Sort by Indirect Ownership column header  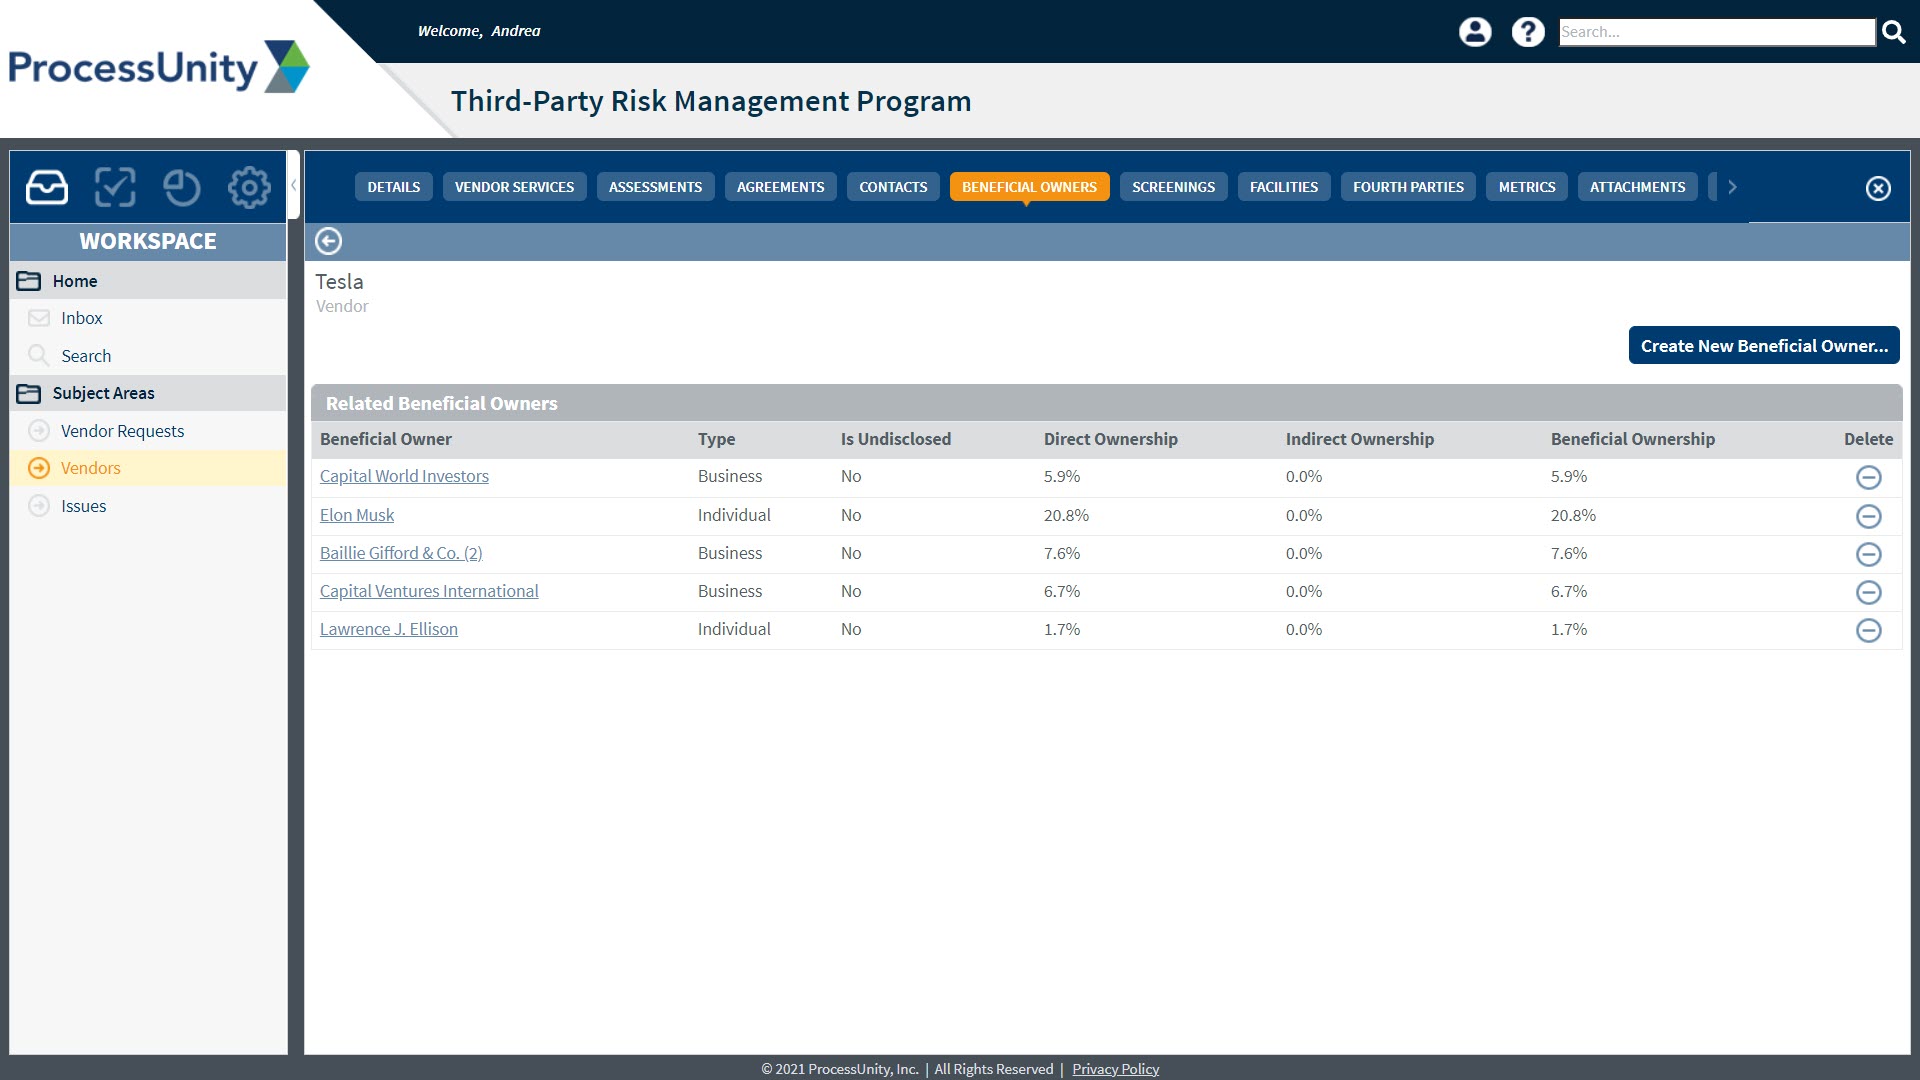(1359, 439)
